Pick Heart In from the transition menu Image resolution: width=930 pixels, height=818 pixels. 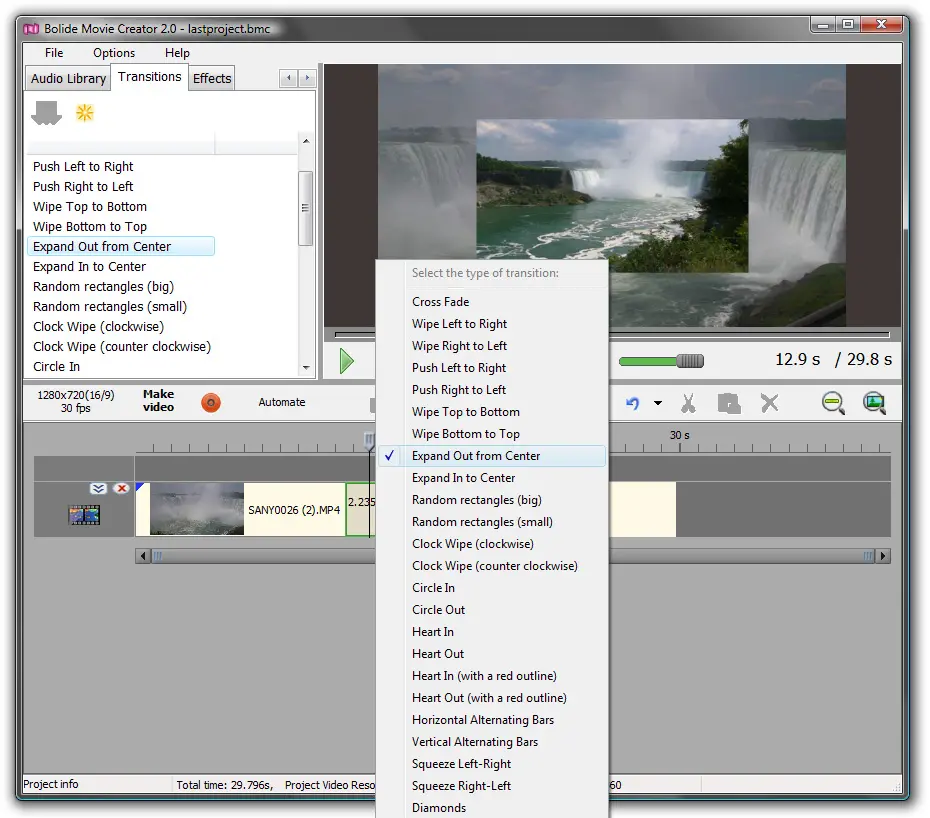(433, 632)
